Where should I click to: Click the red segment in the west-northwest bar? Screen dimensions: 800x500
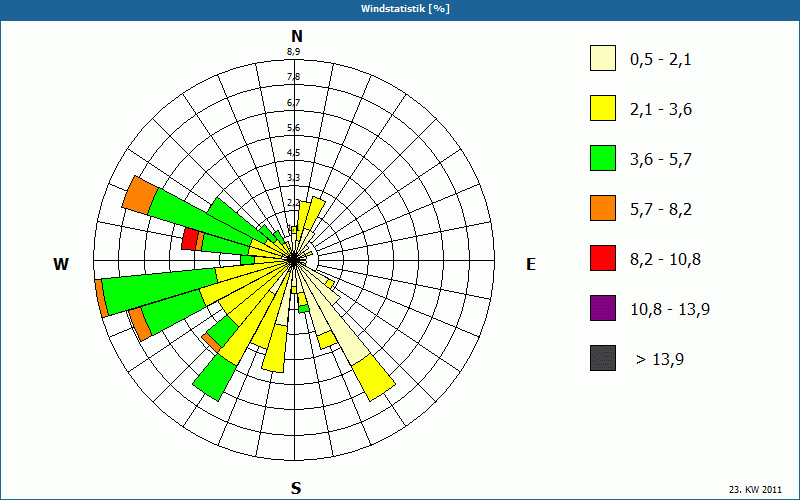click(x=190, y=239)
